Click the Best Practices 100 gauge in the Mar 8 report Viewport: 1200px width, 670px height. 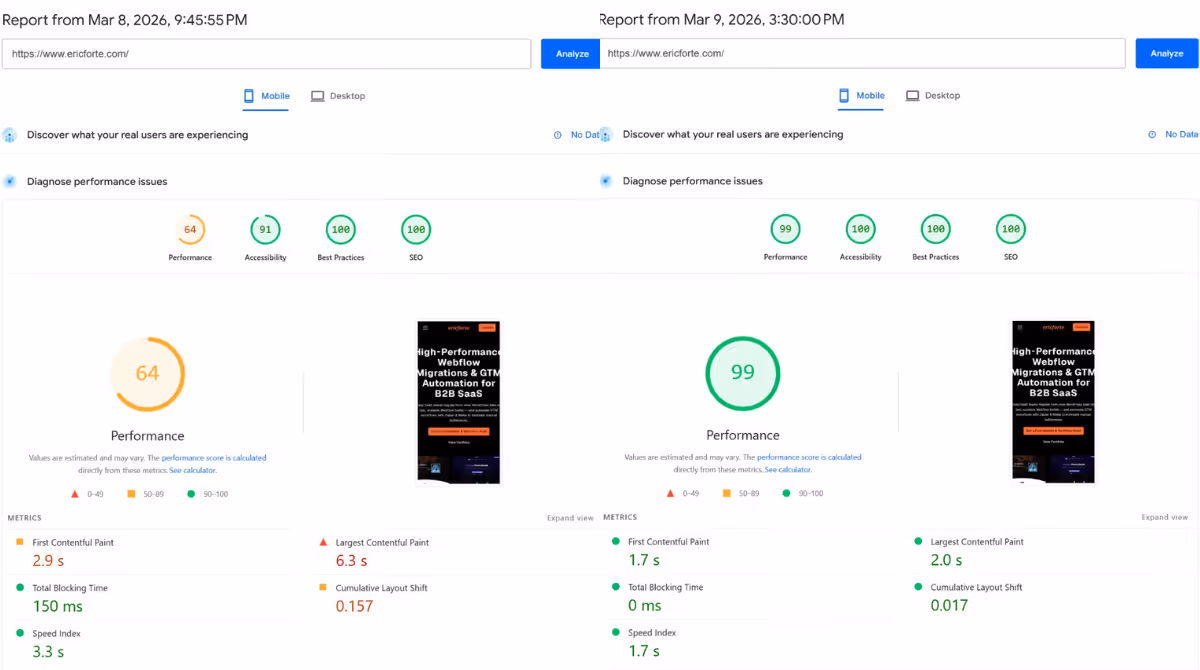pos(341,230)
